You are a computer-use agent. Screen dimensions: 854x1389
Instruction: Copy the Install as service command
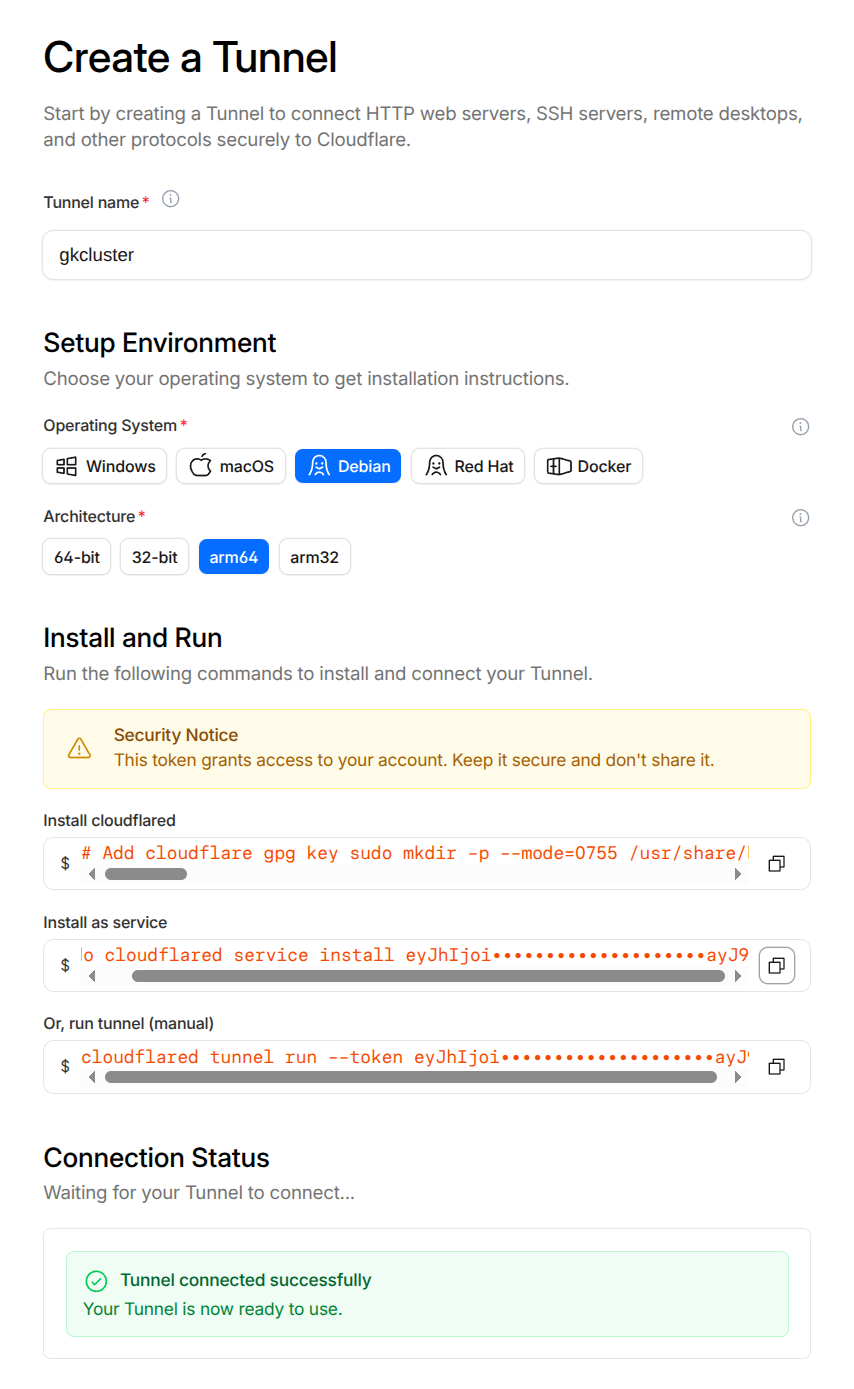(x=776, y=966)
